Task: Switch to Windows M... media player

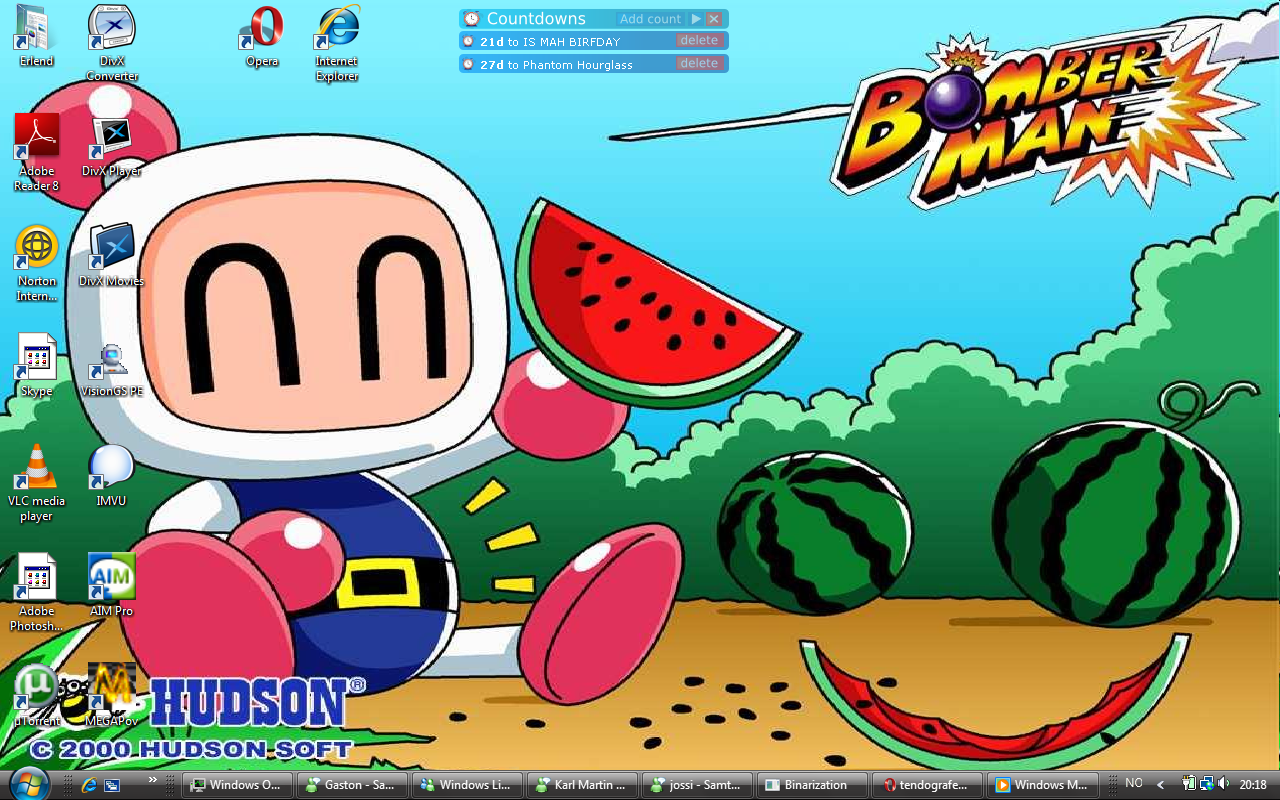Action: click(1043, 785)
